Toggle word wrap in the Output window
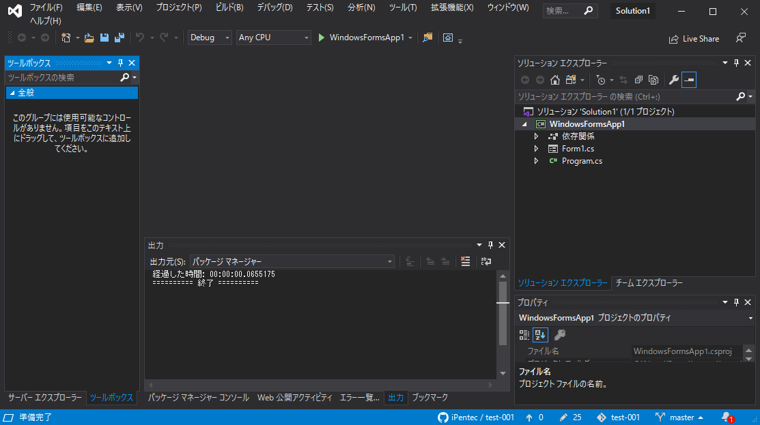The height and width of the screenshot is (425, 760). point(486,262)
